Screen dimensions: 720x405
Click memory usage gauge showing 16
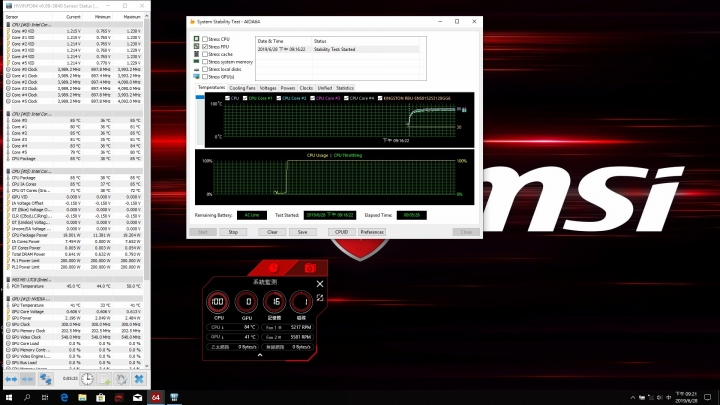tap(274, 302)
